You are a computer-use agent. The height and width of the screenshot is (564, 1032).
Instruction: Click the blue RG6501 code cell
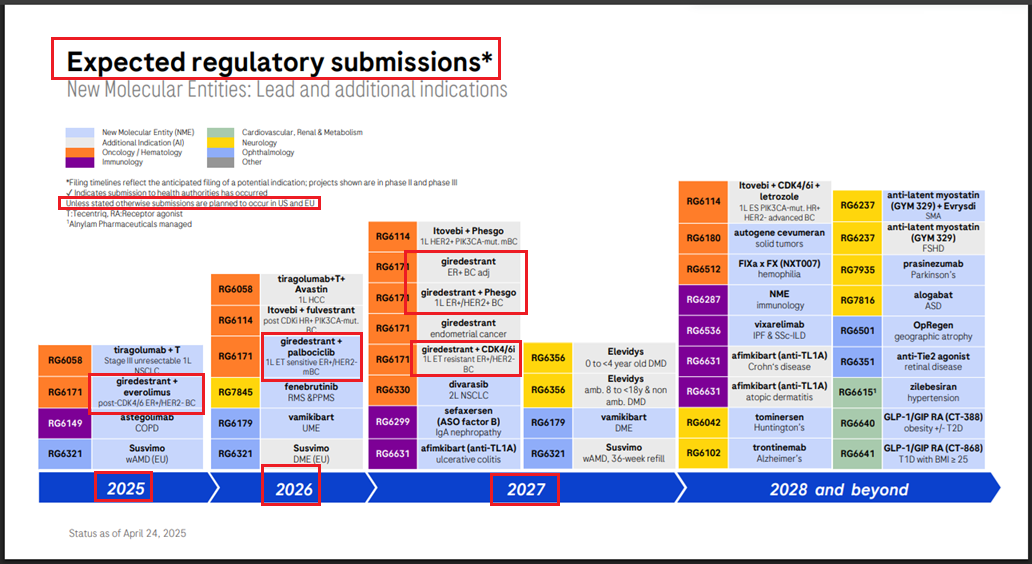[x=857, y=330]
